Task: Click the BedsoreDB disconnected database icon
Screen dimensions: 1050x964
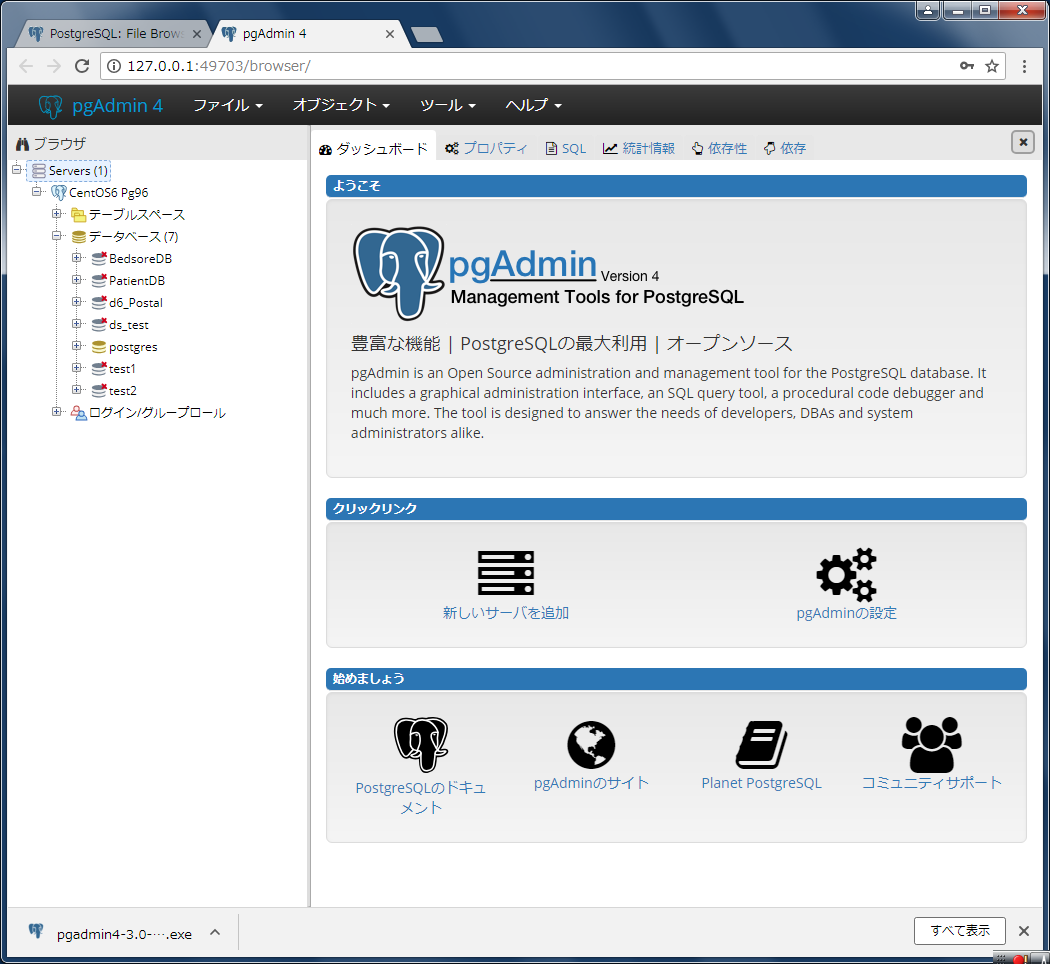Action: pos(99,258)
